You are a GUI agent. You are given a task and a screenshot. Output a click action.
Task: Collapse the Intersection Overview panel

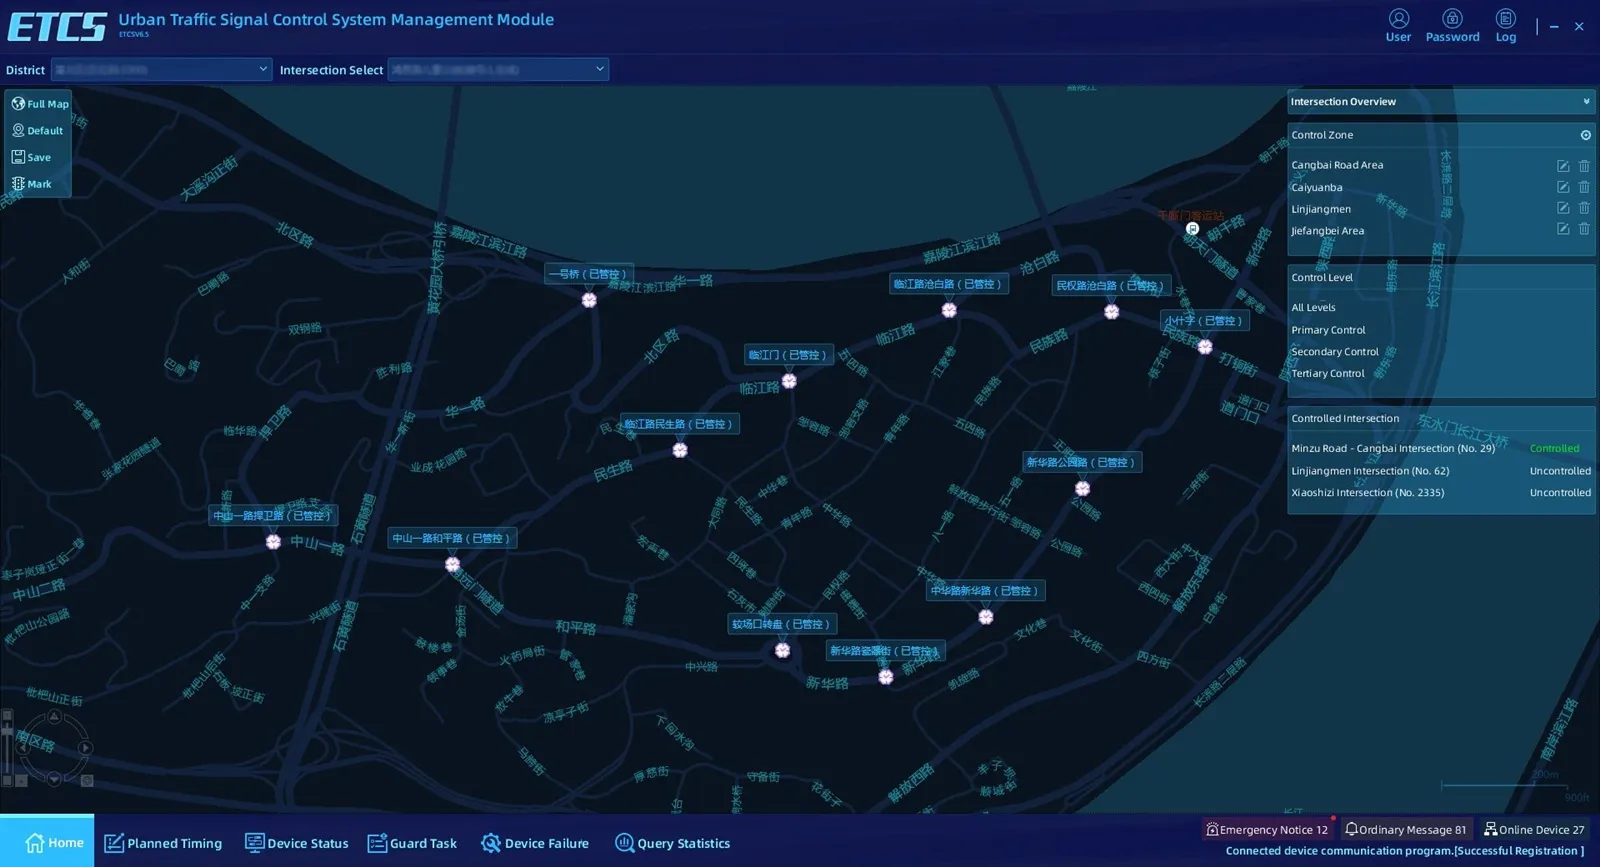[1586, 102]
